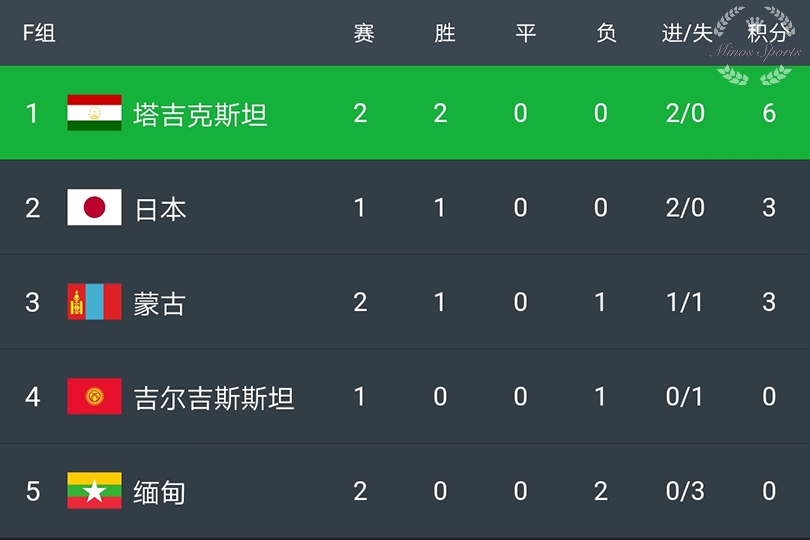810x540 pixels.
Task: Open the 日本 team name link
Action: coord(160,208)
